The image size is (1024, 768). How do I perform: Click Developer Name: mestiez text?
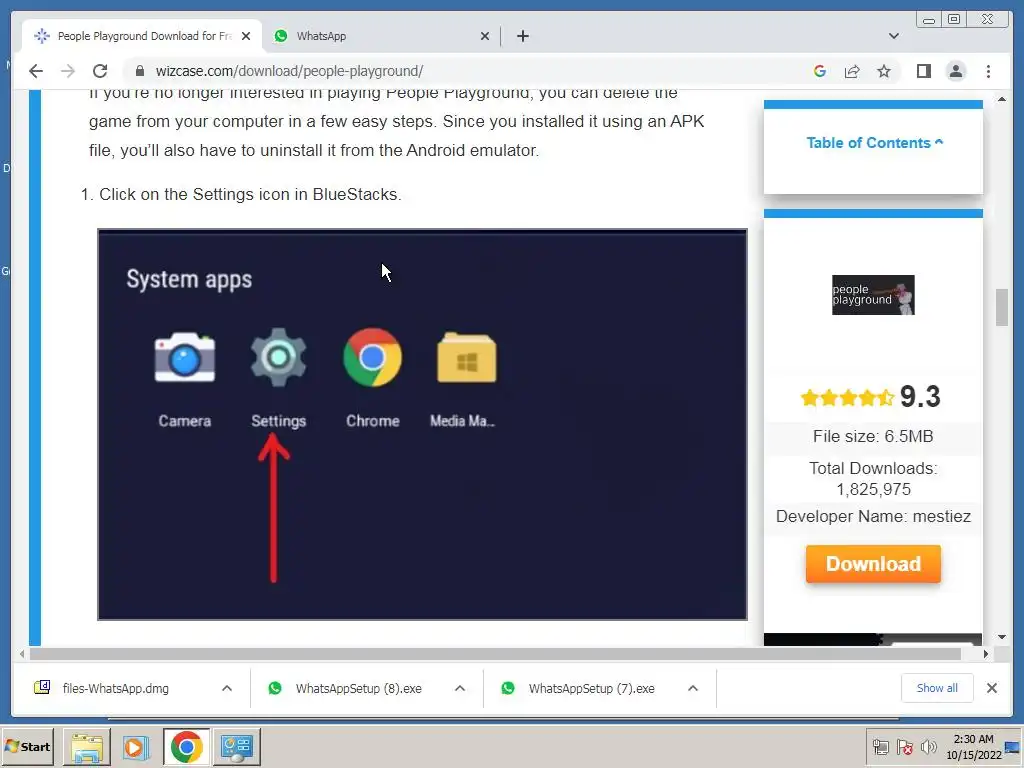pyautogui.click(x=873, y=516)
